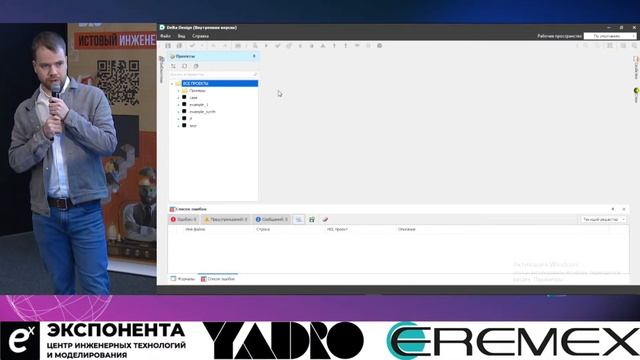Select the example_synth project
The height and width of the screenshot is (360, 640).
pos(202,111)
